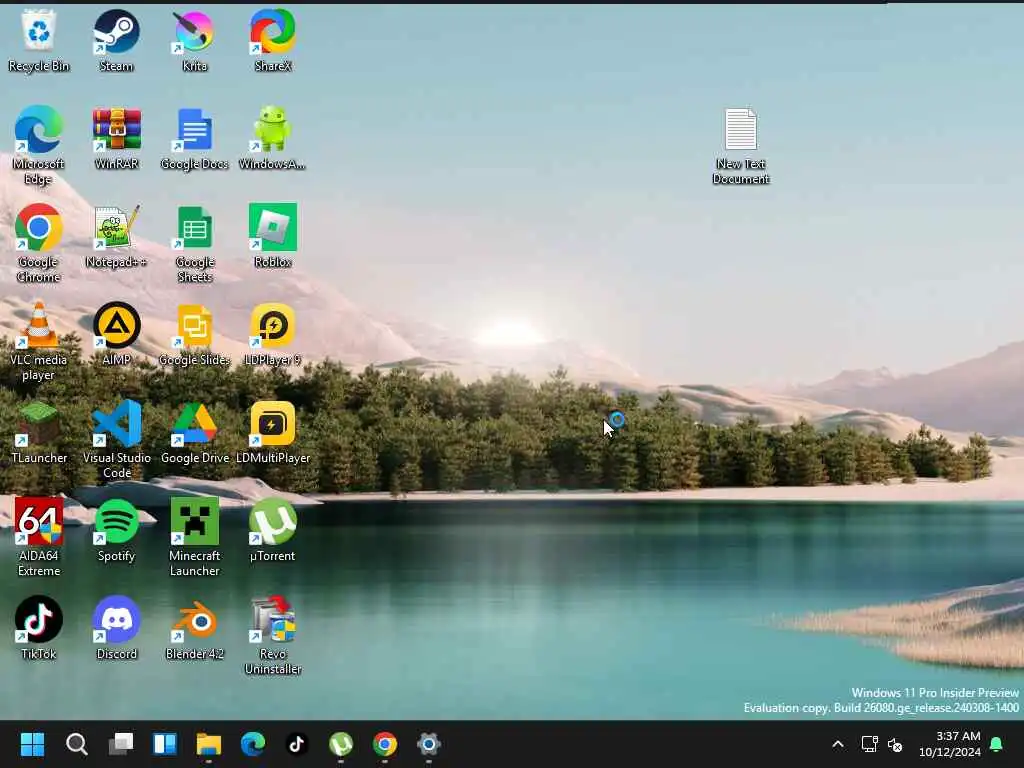This screenshot has height=768, width=1024.
Task: Select the Spotify desktop shortcut
Action: coord(116,530)
